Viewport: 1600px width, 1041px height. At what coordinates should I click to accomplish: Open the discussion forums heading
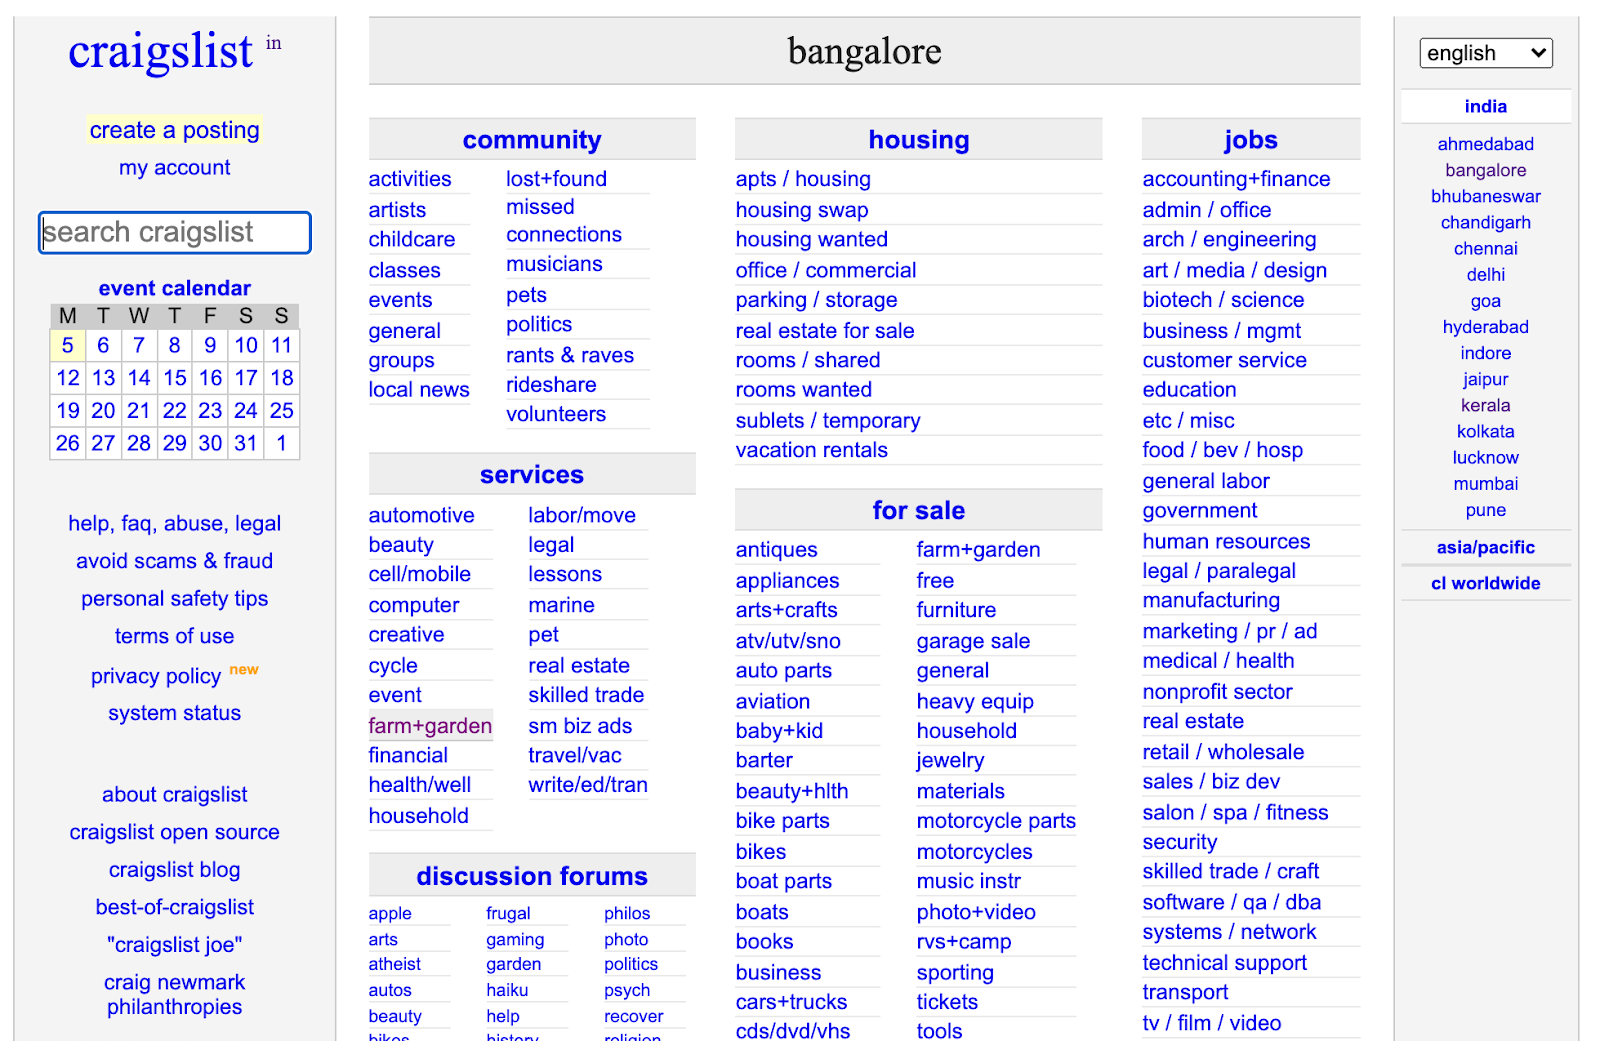(532, 877)
